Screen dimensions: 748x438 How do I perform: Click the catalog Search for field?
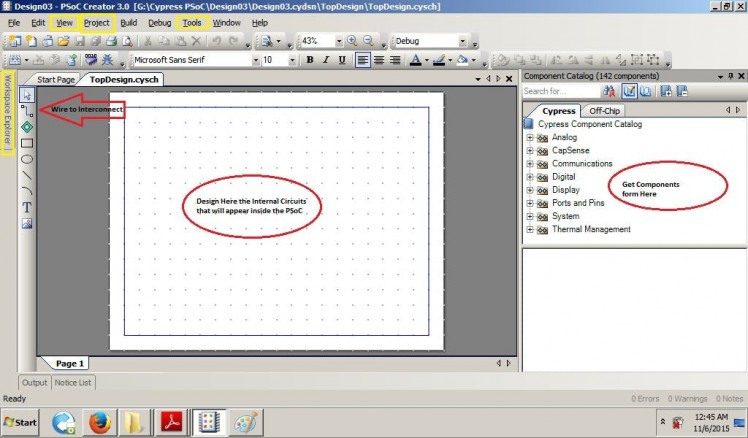tap(560, 91)
